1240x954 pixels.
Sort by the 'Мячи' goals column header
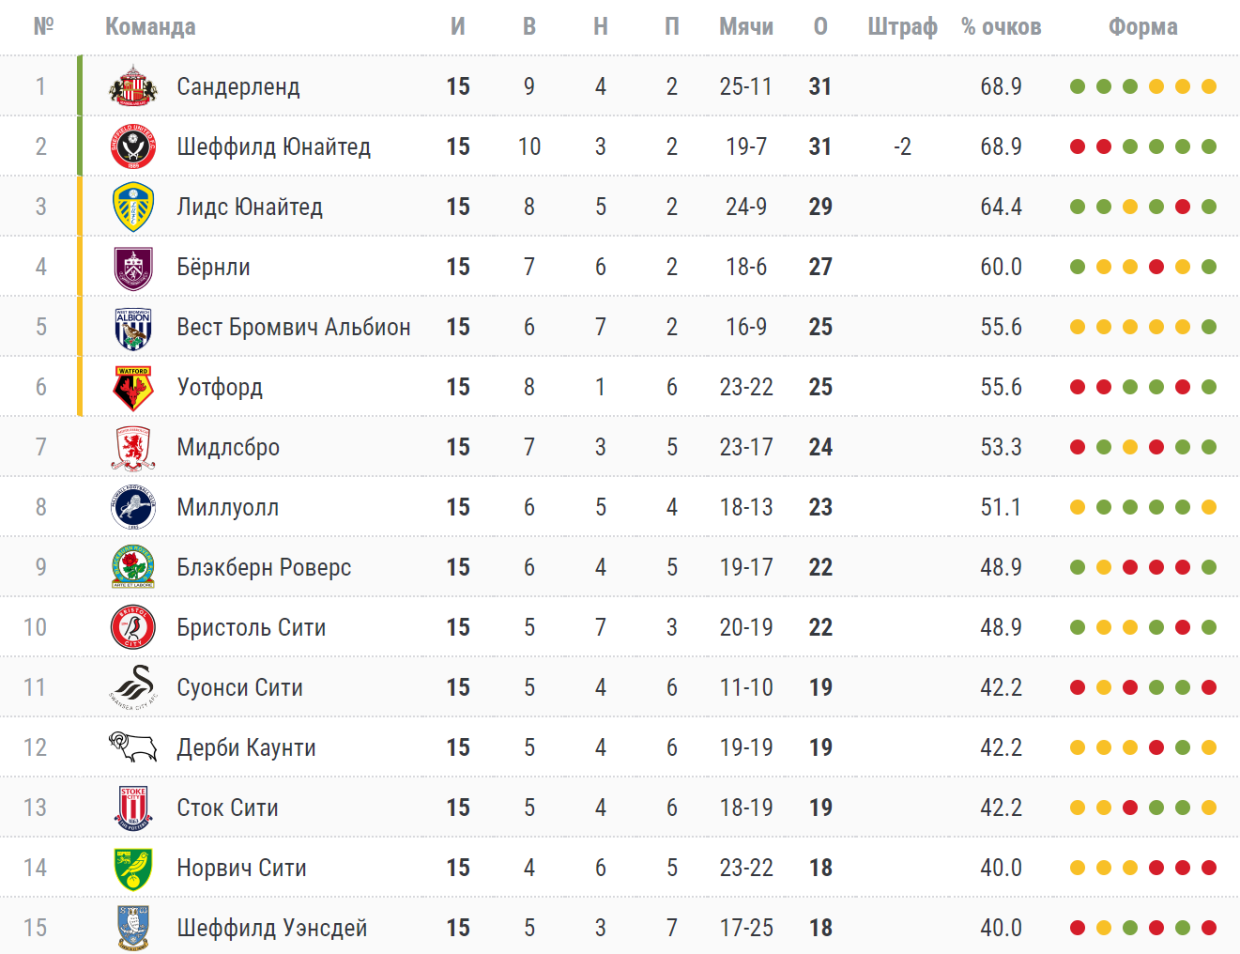tap(746, 27)
